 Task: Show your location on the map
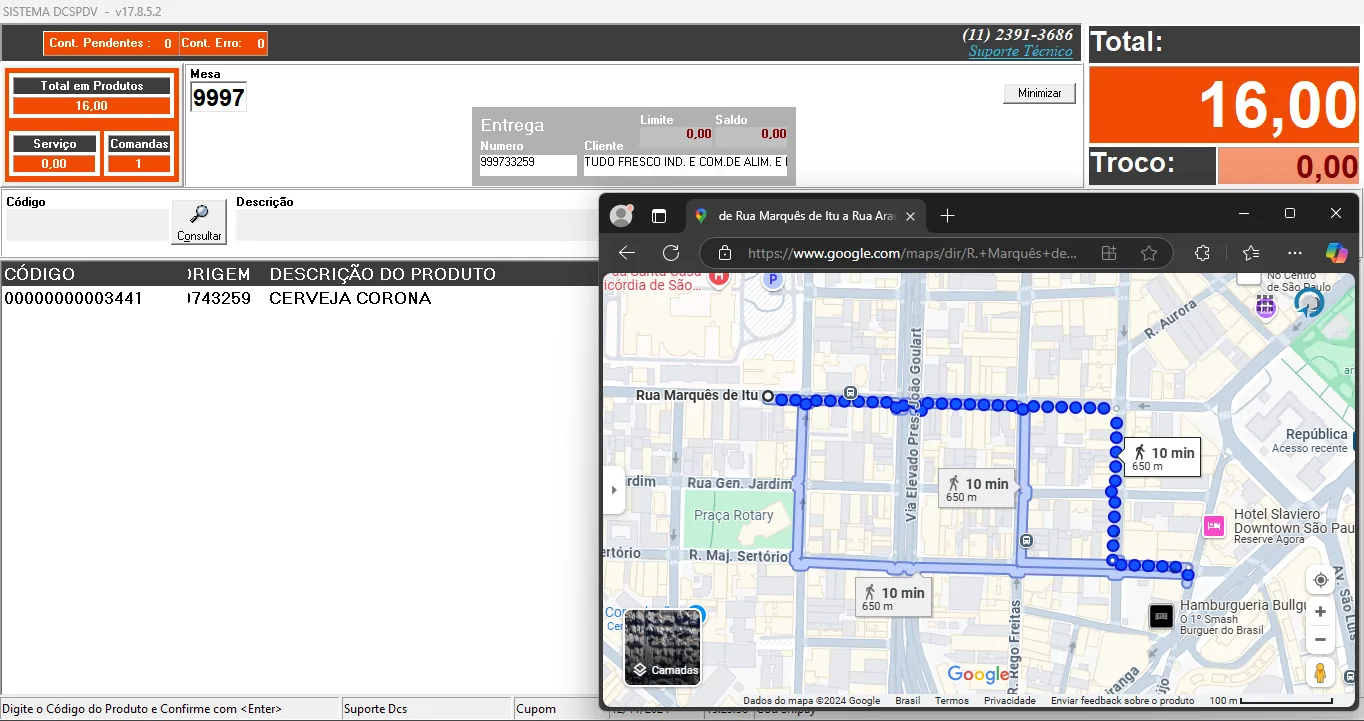[1320, 580]
